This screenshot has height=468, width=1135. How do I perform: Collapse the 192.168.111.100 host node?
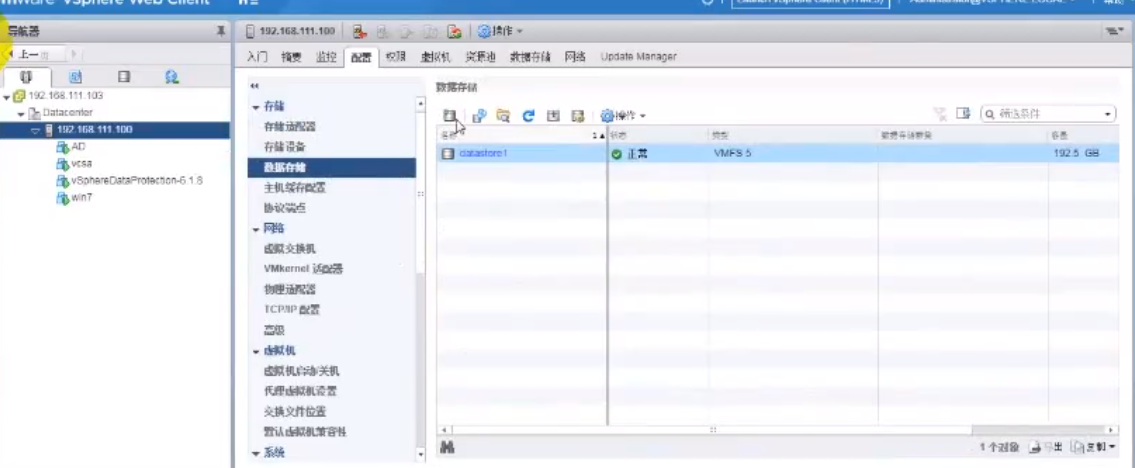pos(35,131)
